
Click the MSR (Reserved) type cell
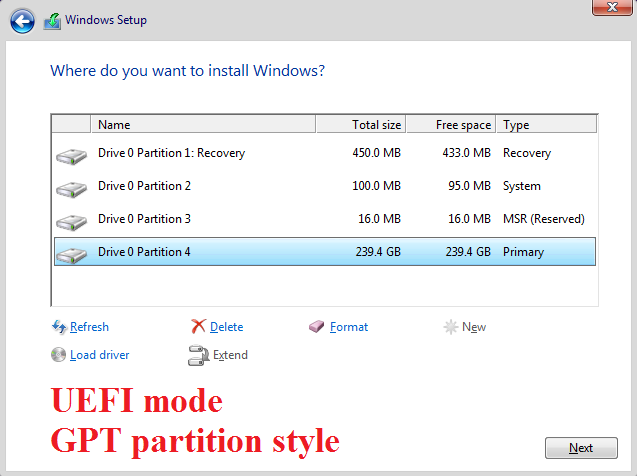pyautogui.click(x=544, y=219)
